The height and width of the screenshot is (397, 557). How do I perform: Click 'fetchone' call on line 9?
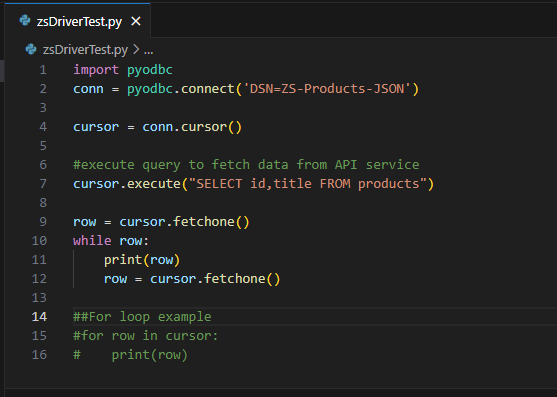pos(204,222)
